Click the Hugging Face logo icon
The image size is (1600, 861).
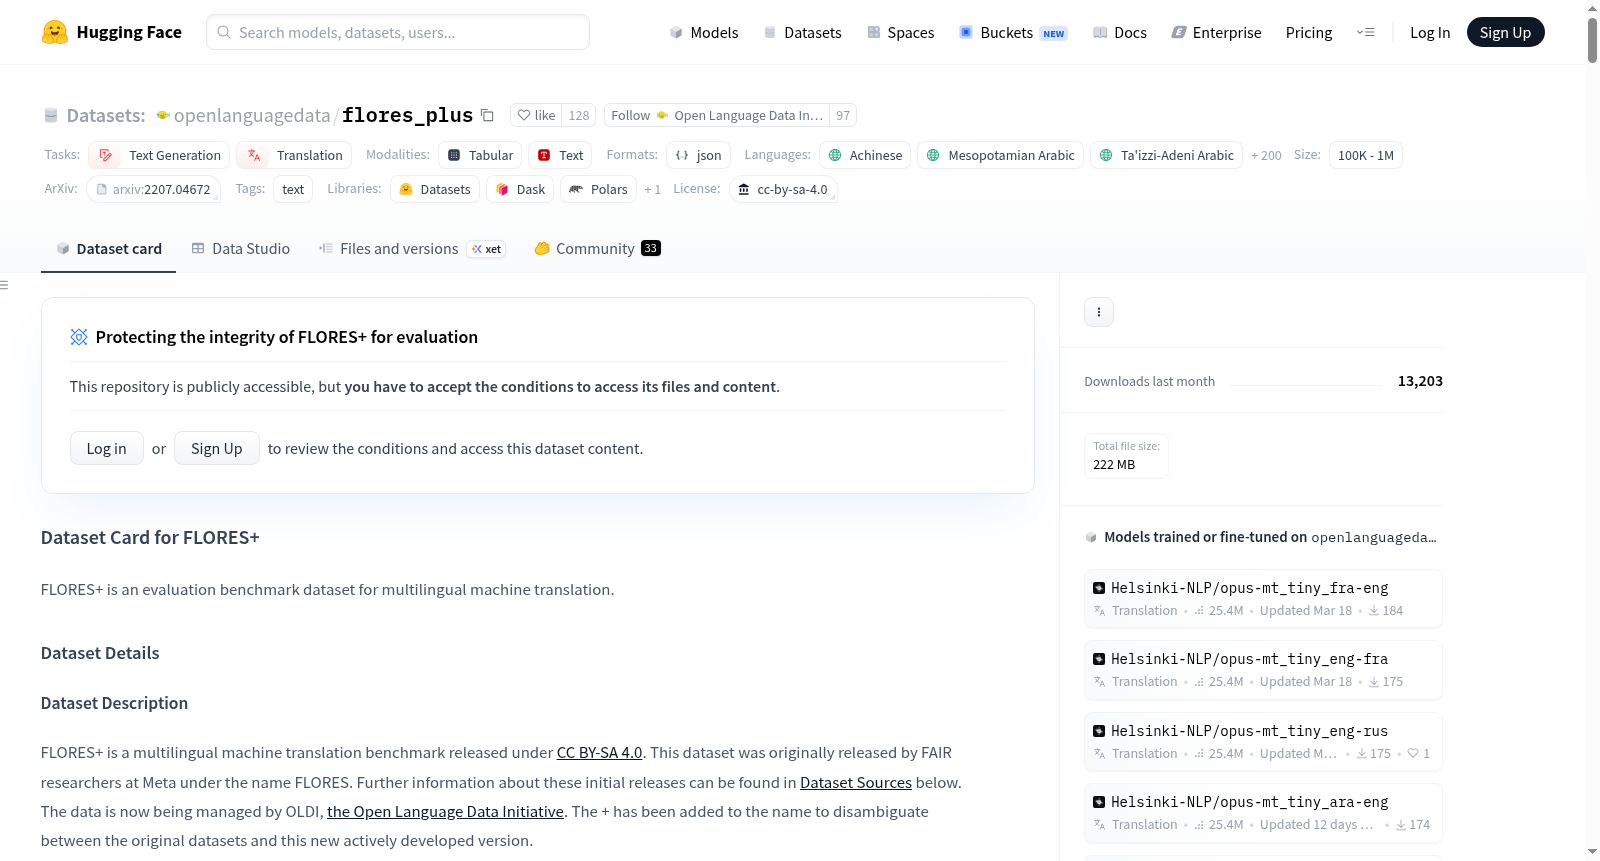(55, 32)
